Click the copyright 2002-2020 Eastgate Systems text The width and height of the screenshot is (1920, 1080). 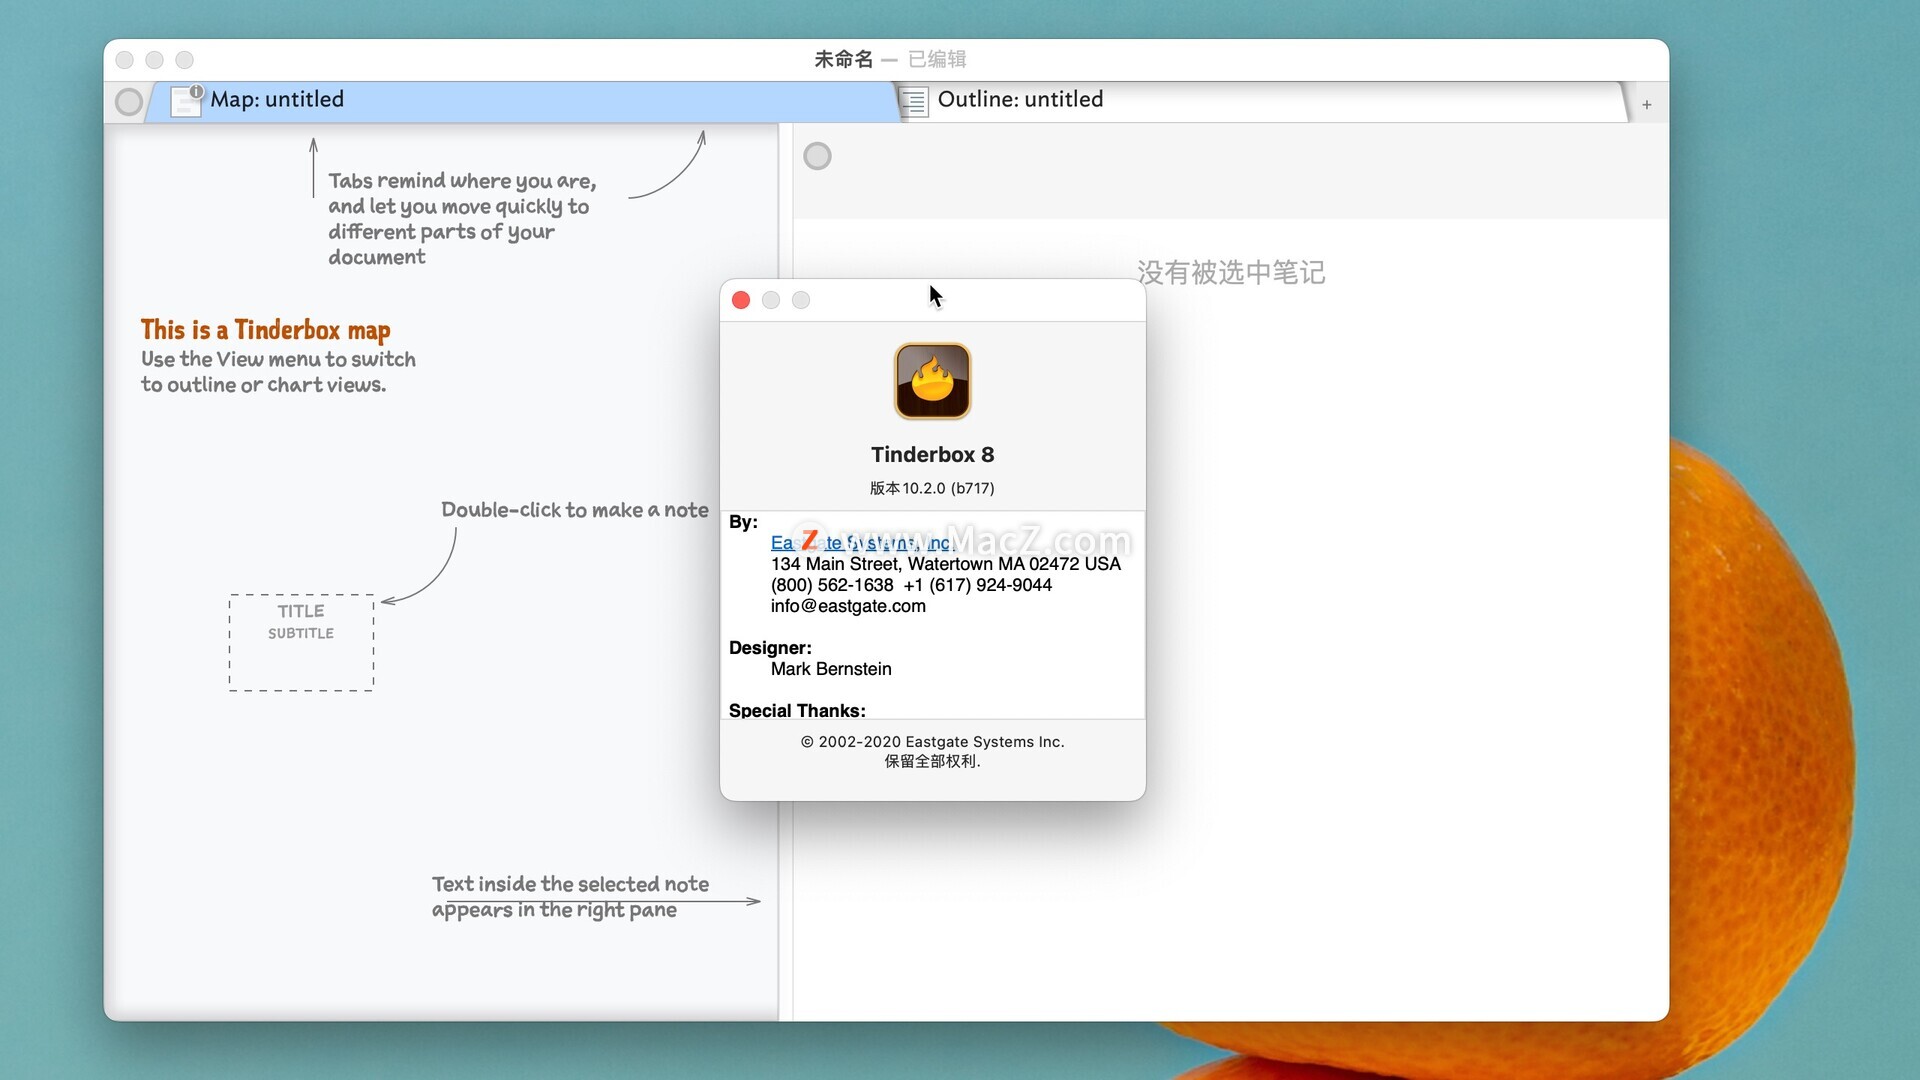(932, 742)
